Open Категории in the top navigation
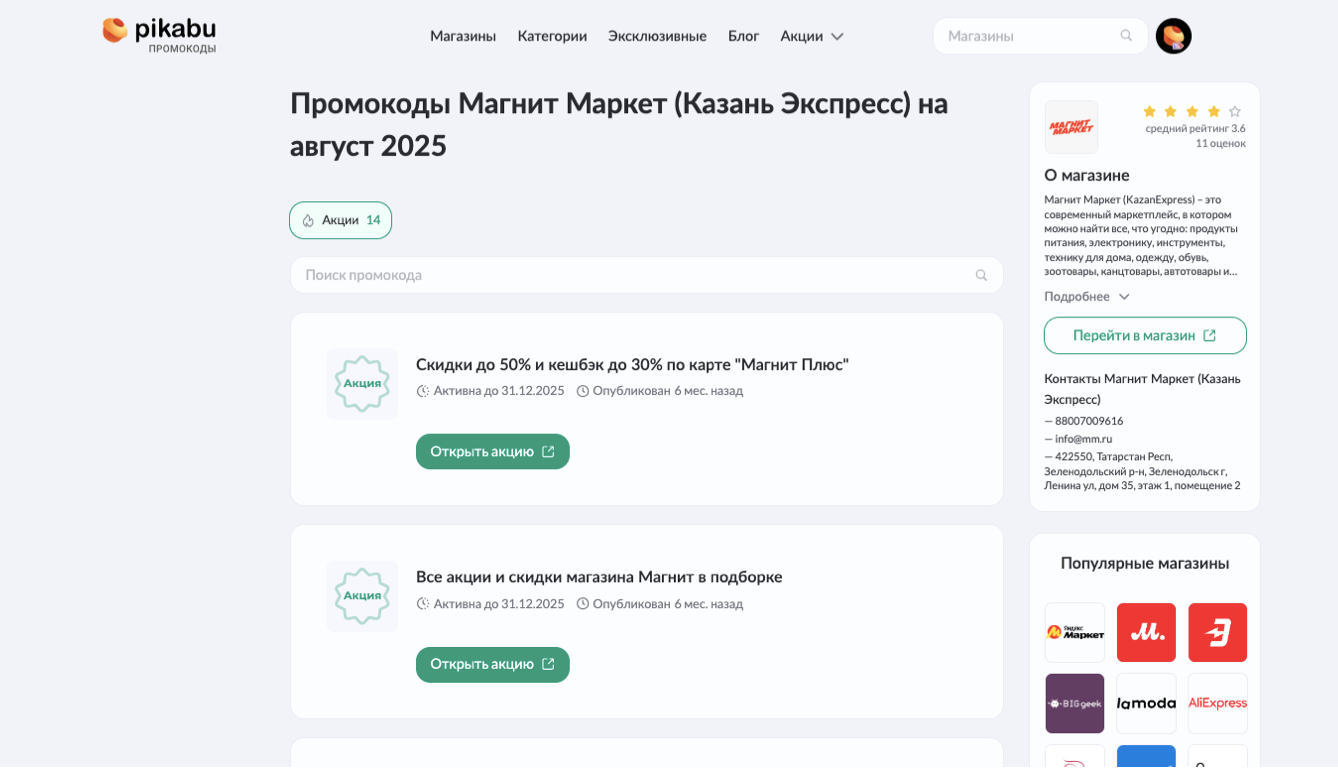This screenshot has height=768, width=1338. [552, 36]
